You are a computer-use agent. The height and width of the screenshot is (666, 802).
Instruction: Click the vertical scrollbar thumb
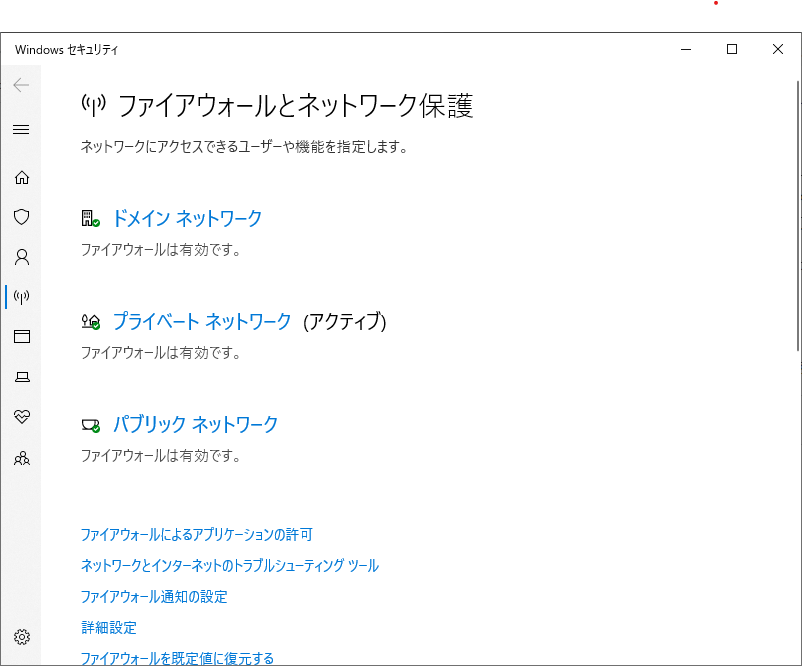click(x=798, y=215)
